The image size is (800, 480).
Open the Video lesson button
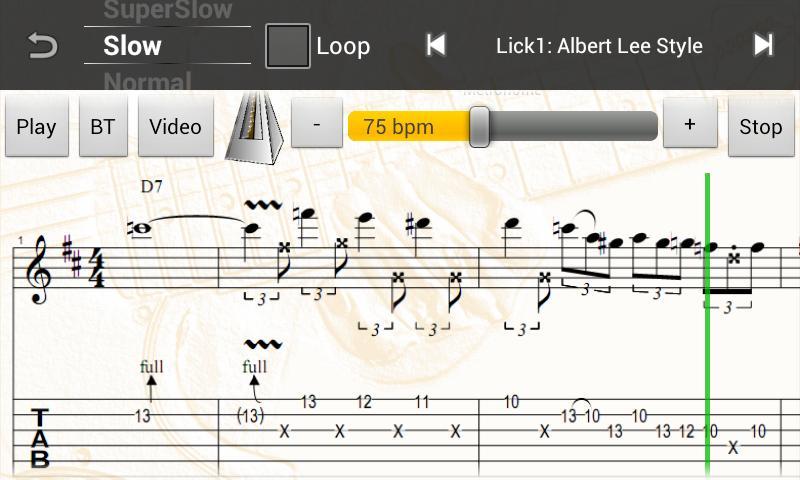(x=176, y=127)
